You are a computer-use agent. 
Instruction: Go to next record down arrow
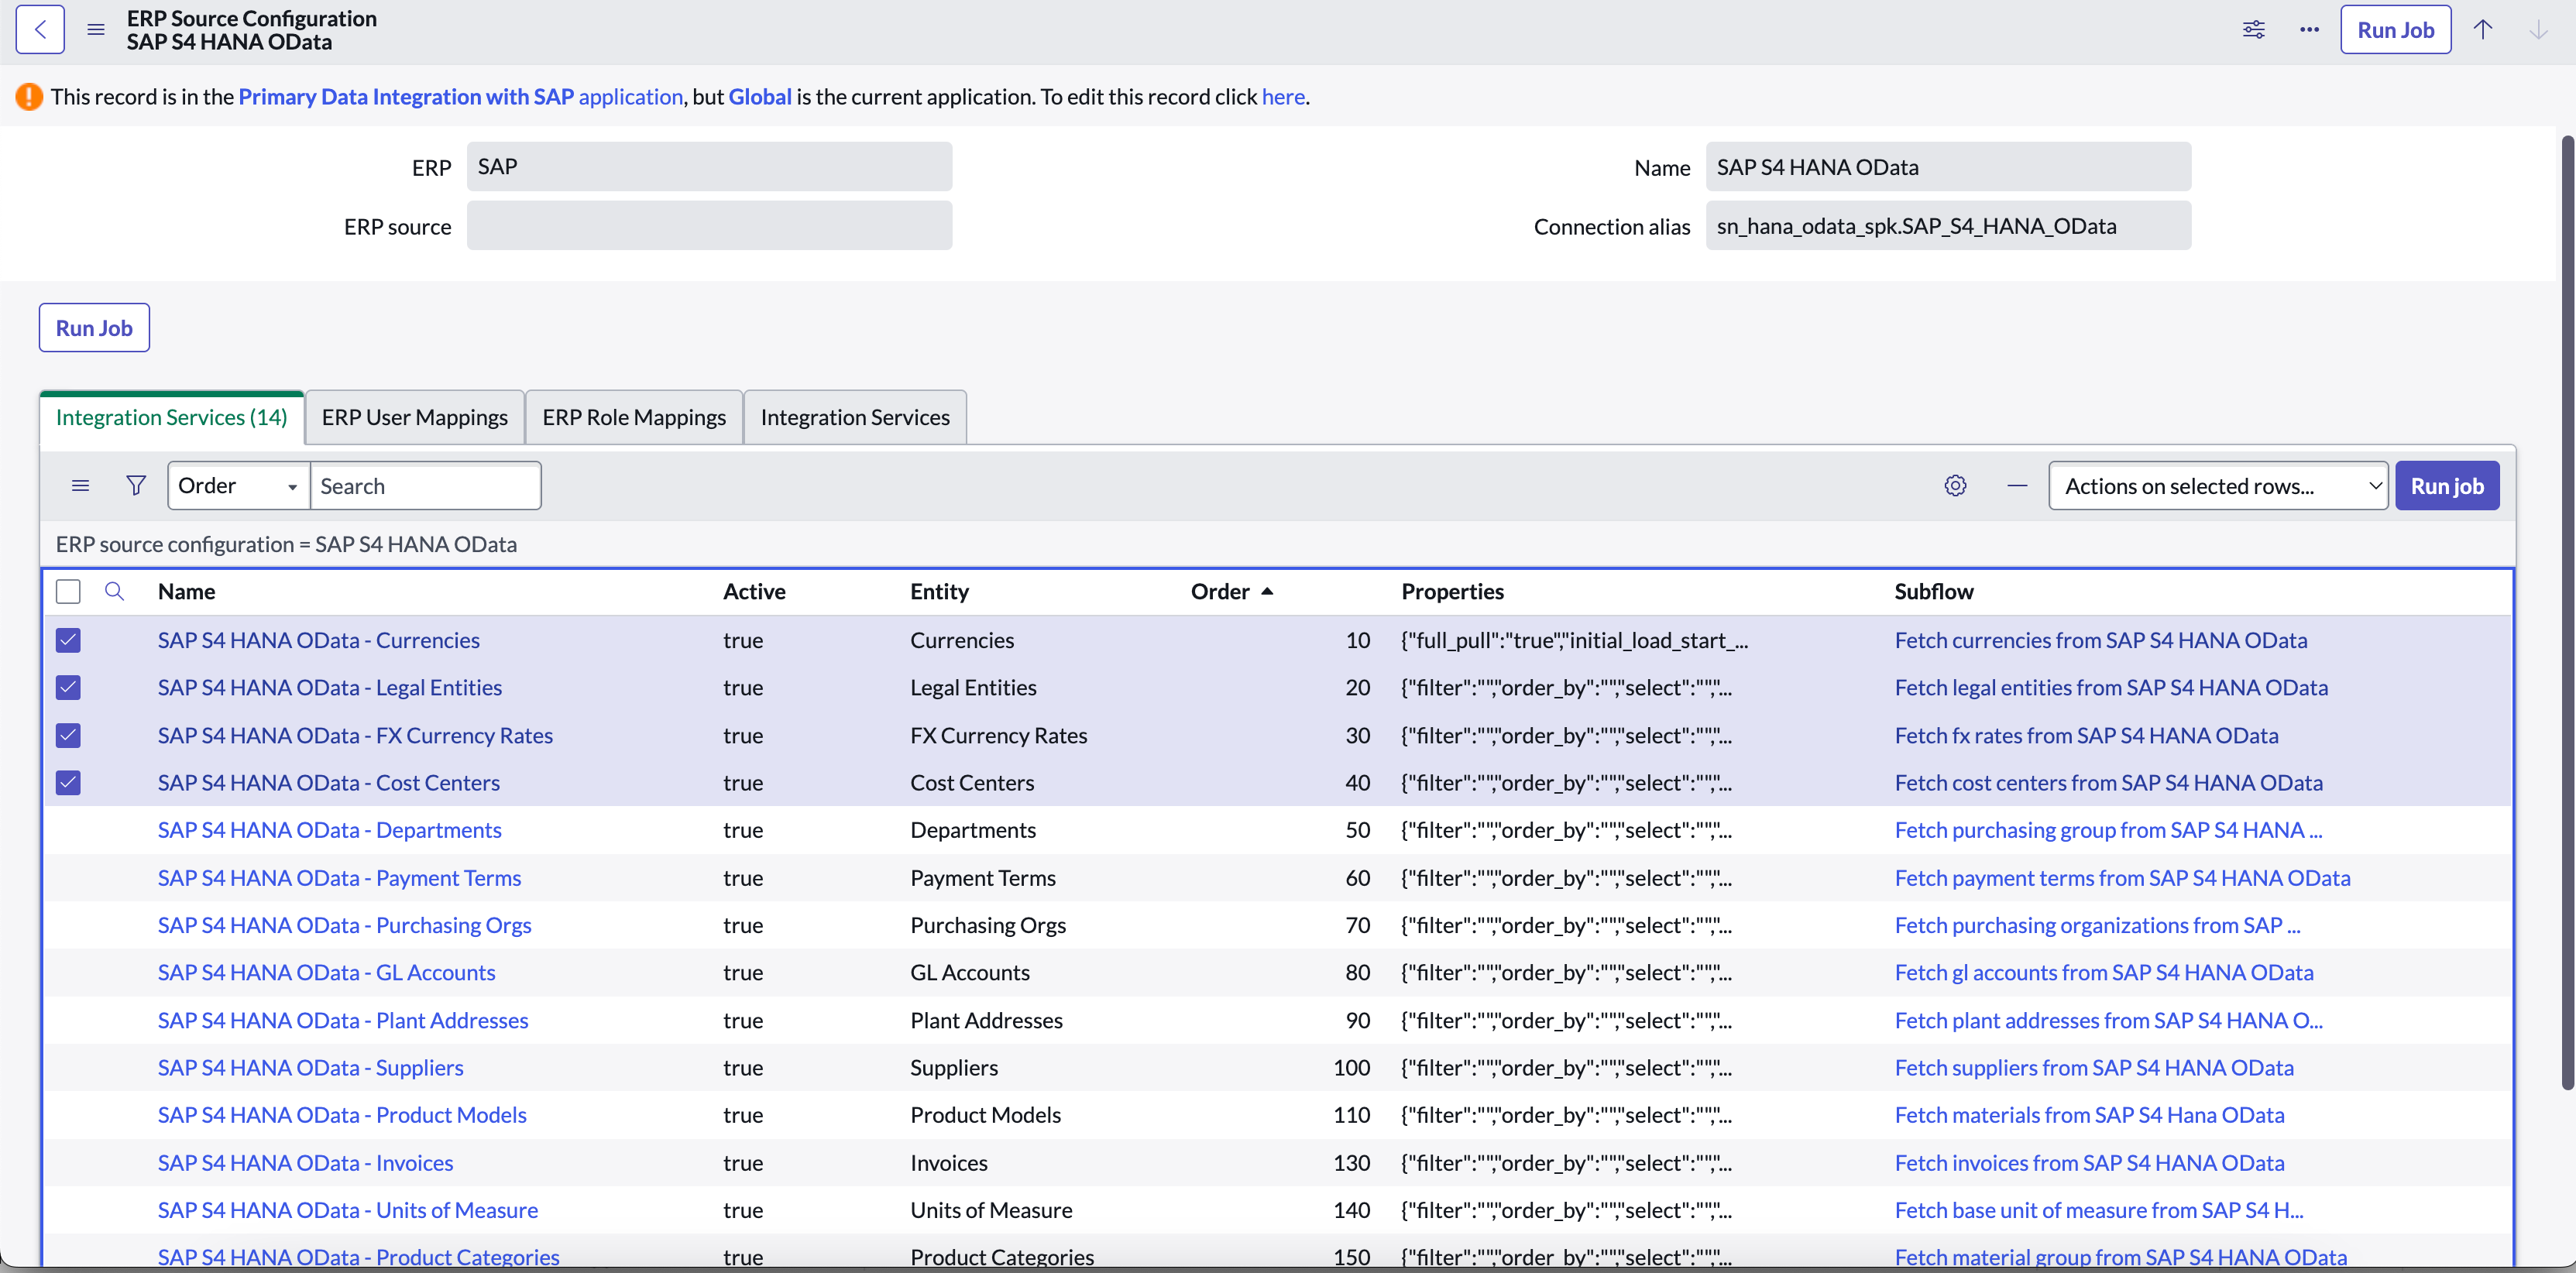[x=2538, y=30]
